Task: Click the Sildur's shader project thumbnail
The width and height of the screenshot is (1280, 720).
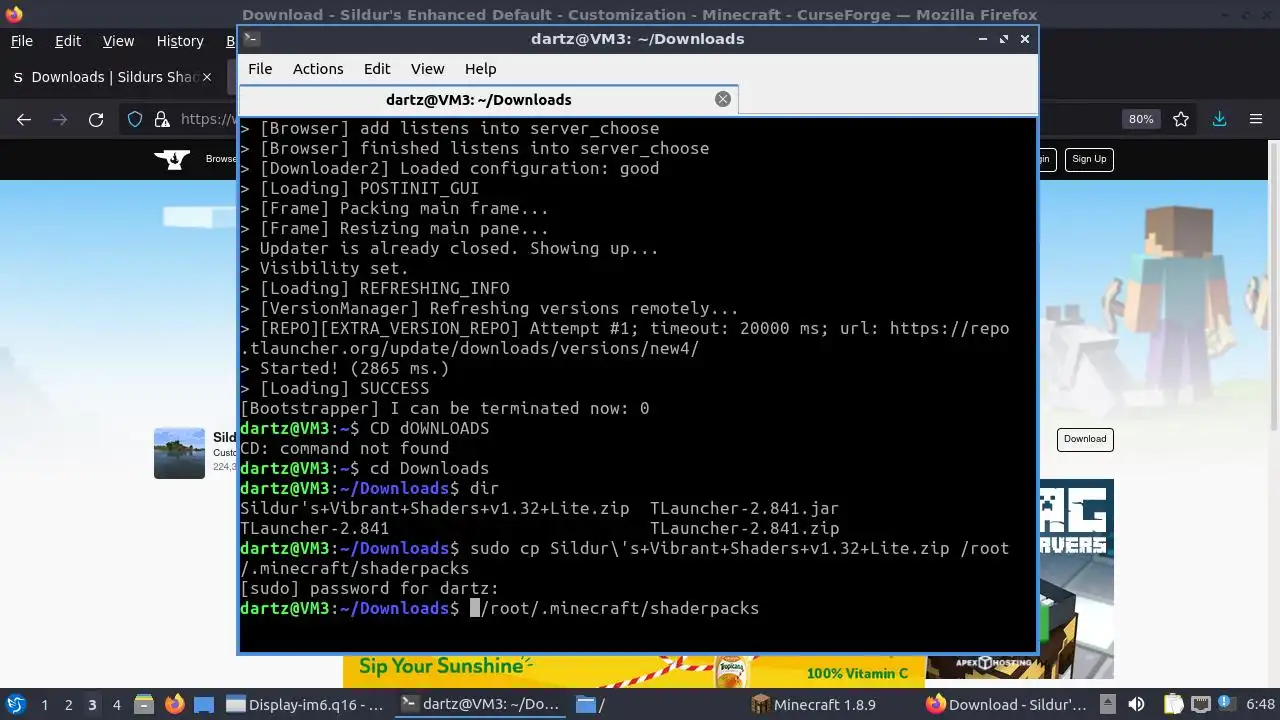Action: pyautogui.click(x=179, y=453)
